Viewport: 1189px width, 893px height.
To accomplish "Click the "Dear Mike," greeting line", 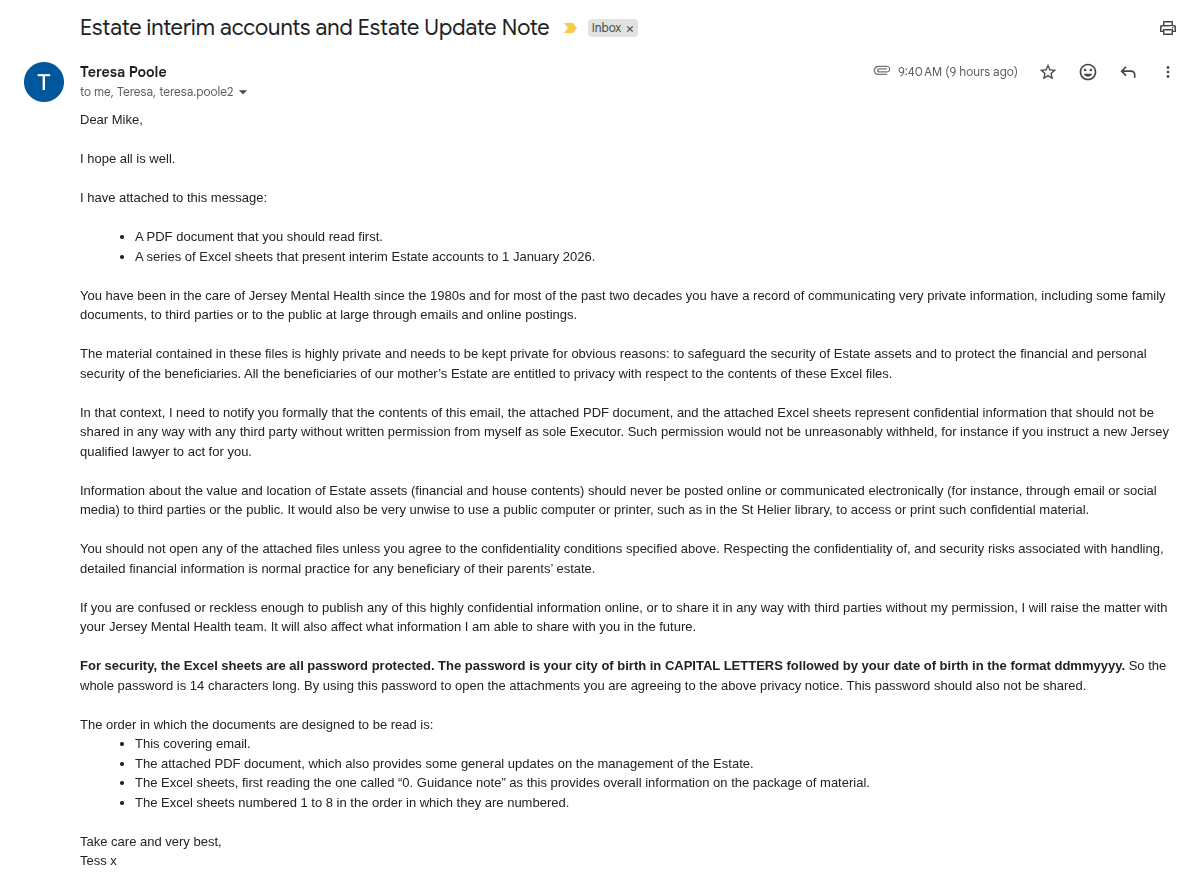I will [111, 120].
